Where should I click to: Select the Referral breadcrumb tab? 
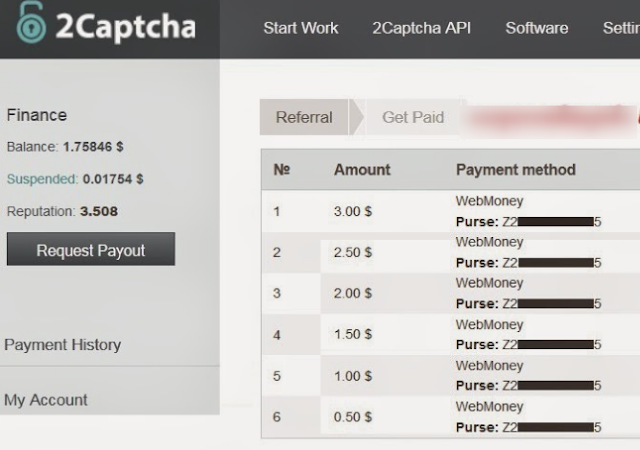(x=304, y=117)
